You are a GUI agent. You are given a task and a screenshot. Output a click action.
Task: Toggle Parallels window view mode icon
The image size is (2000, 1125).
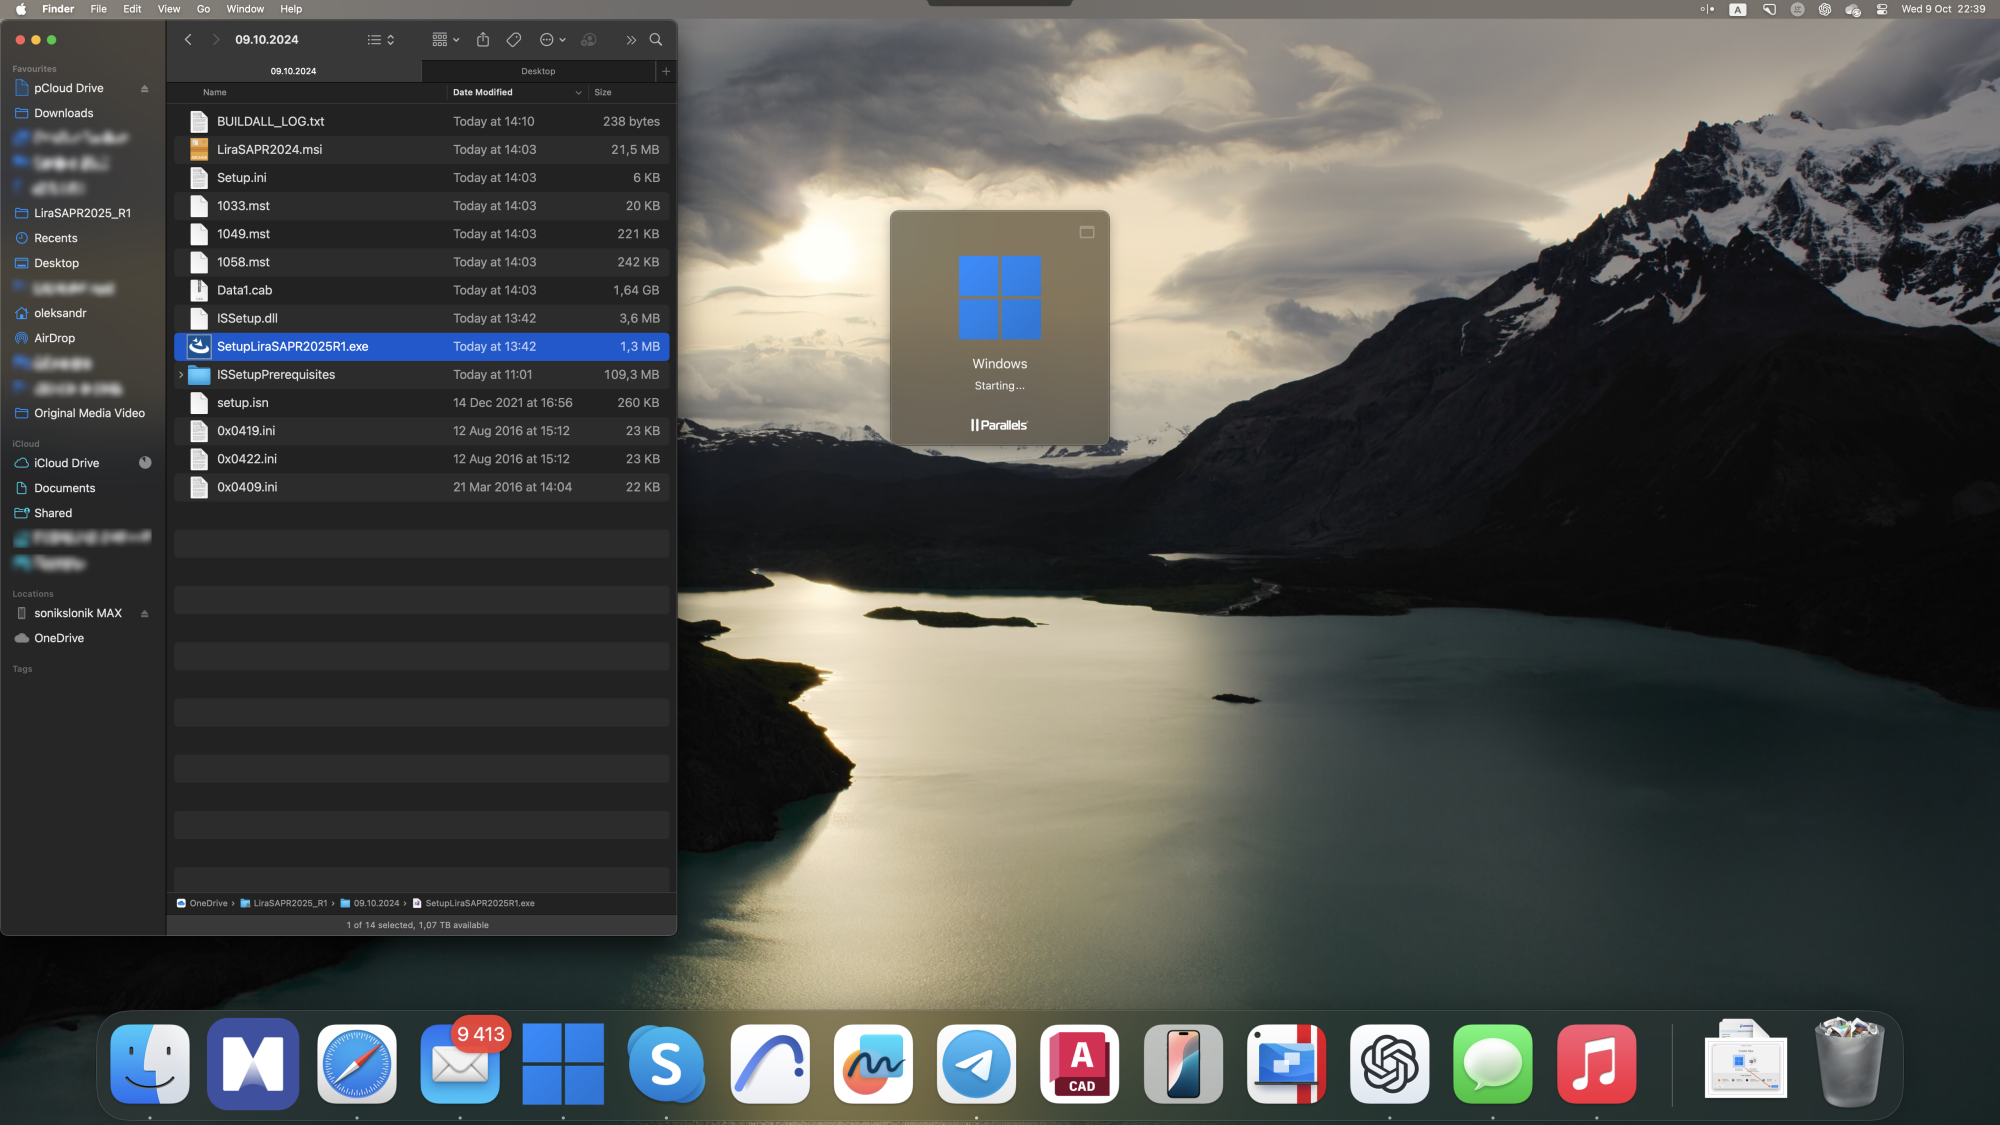click(1087, 232)
